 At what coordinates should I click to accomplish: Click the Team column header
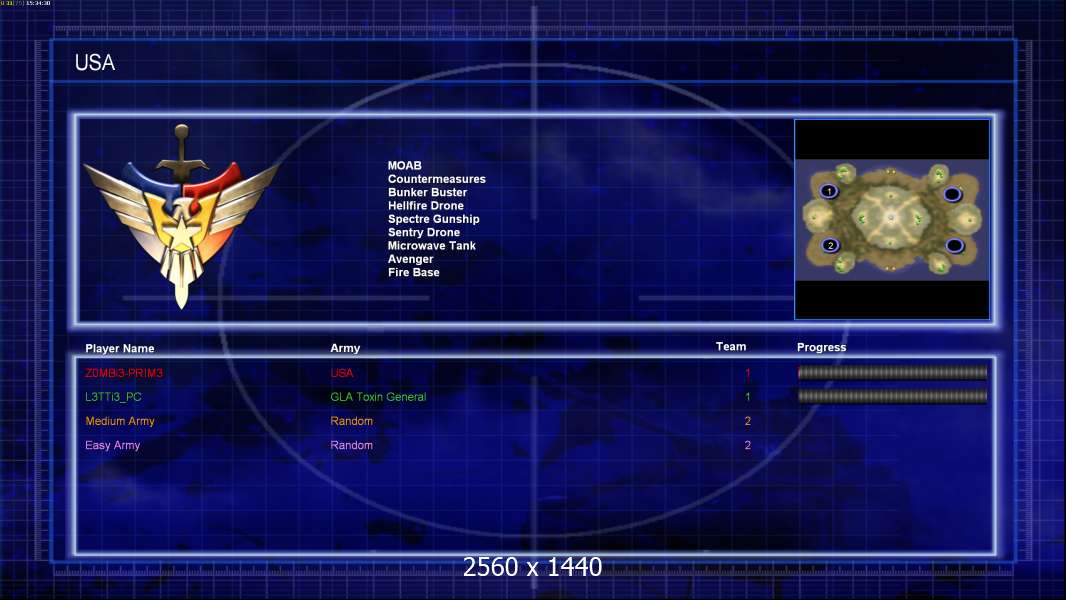[731, 347]
